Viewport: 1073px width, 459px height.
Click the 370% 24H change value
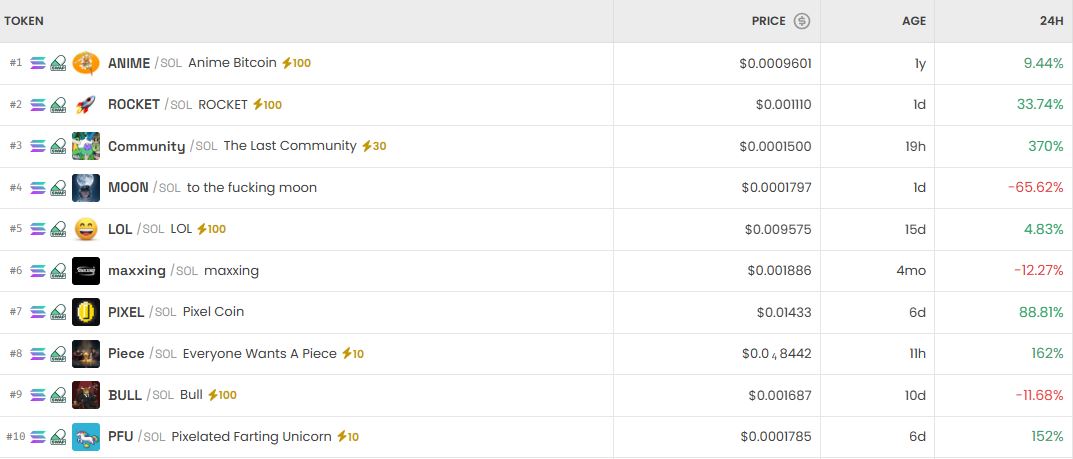tap(1045, 146)
